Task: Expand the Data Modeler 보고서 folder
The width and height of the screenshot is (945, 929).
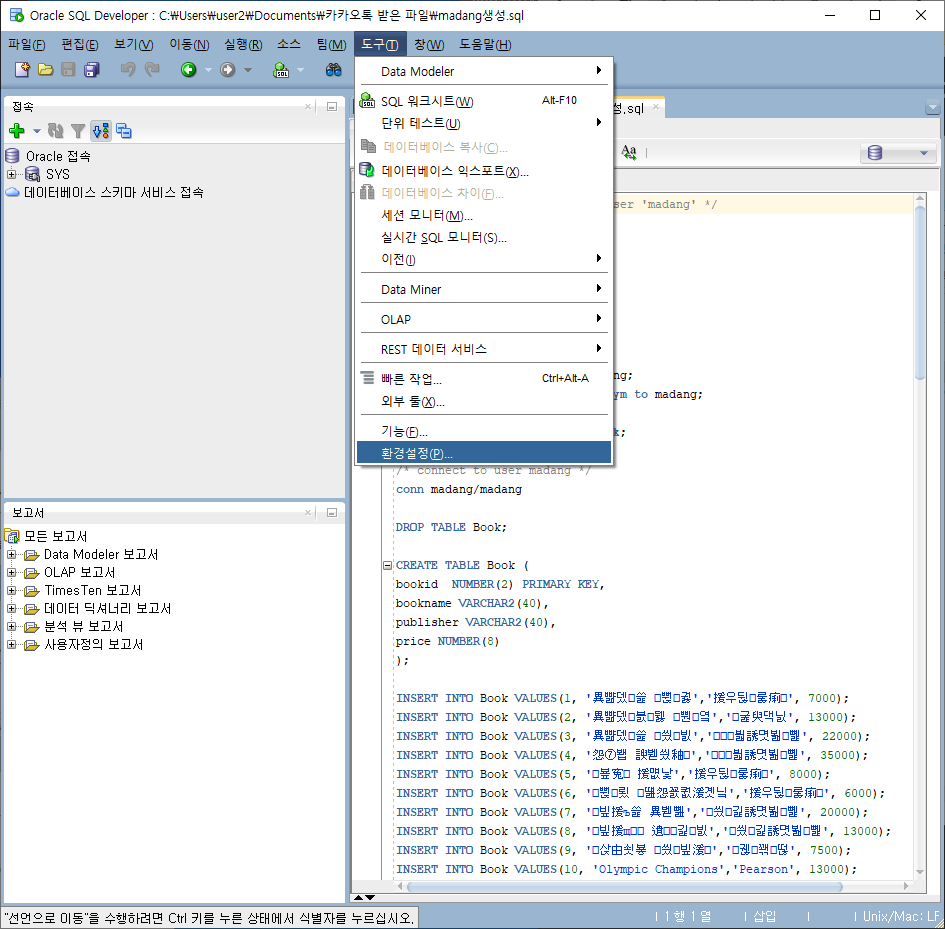Action: pyautogui.click(x=11, y=554)
